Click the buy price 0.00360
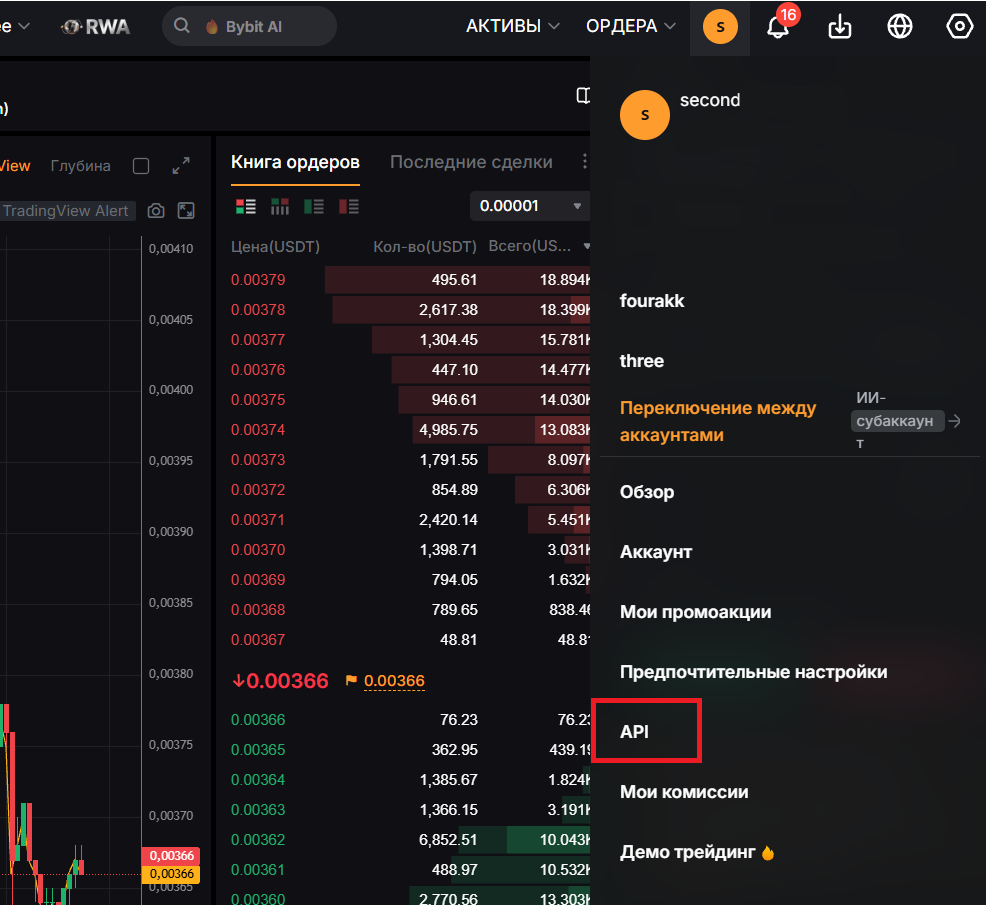Screen dimensions: 986x905 coord(258,899)
